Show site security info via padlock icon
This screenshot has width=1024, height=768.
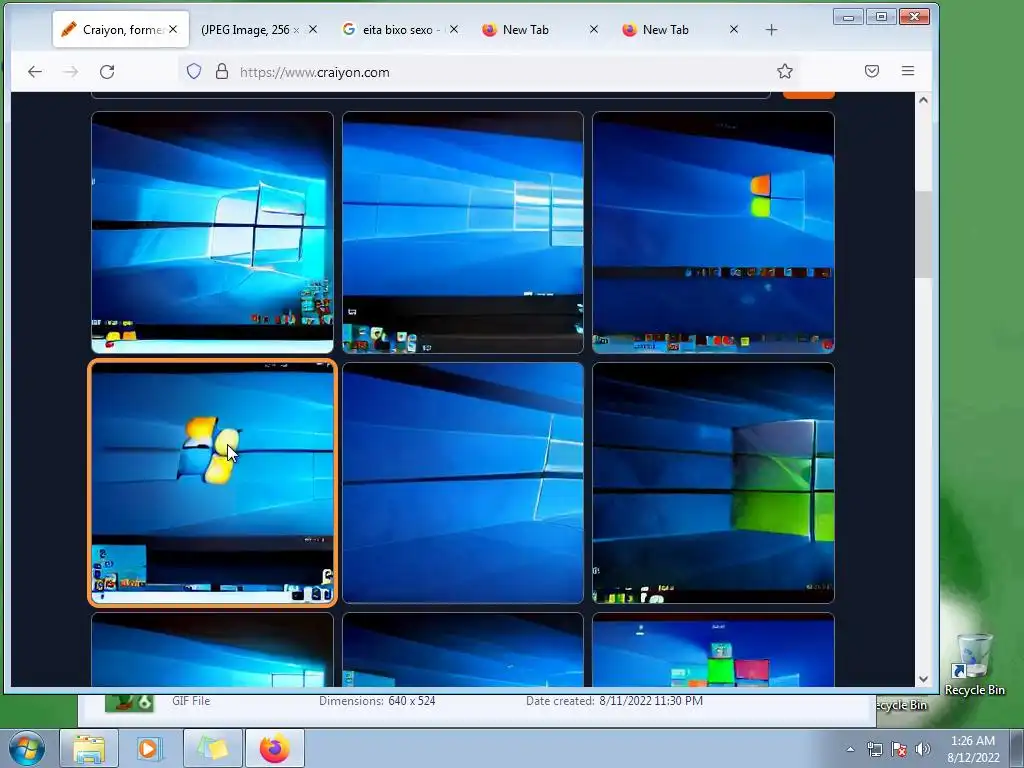[x=222, y=71]
